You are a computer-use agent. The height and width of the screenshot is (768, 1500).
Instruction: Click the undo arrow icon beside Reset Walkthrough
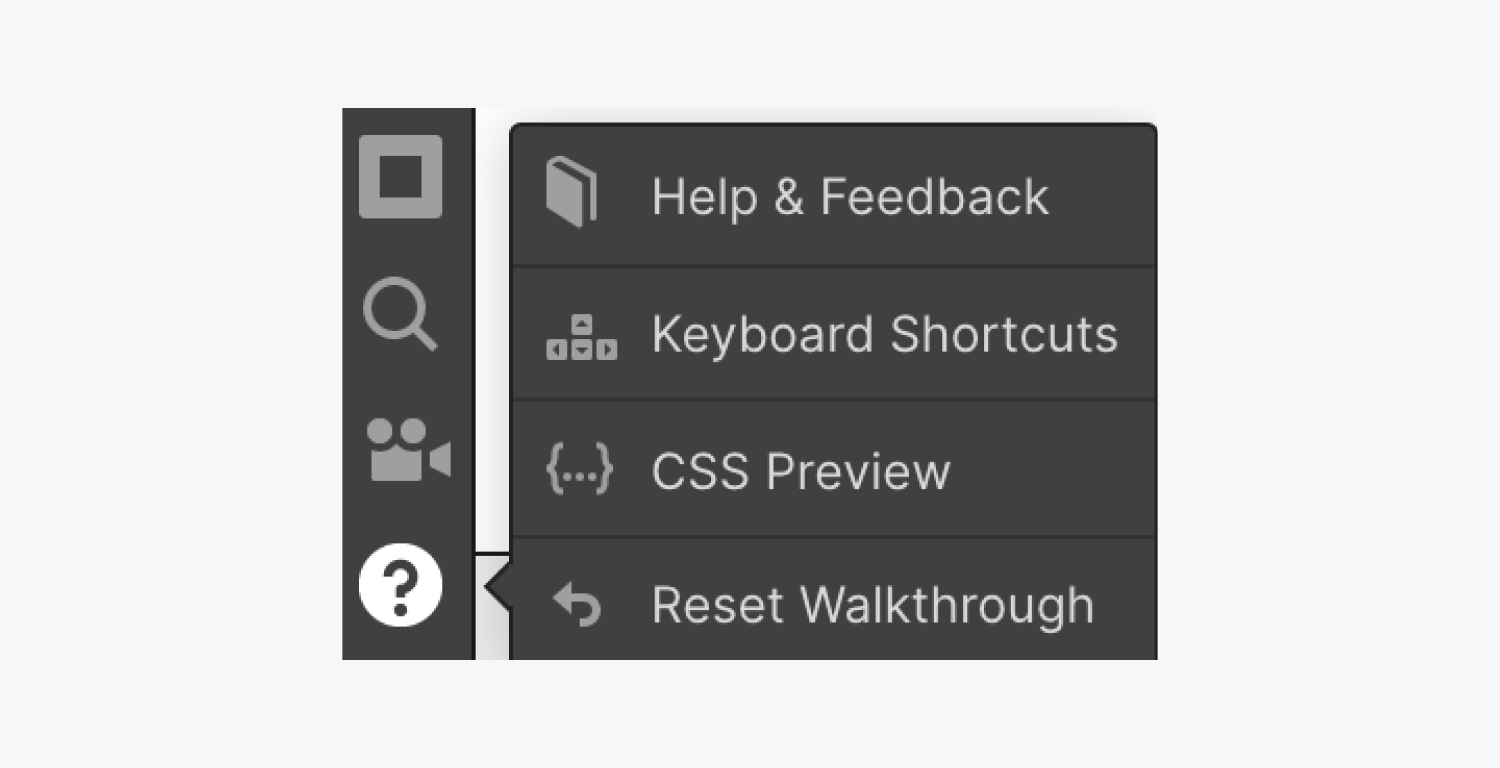coord(577,605)
